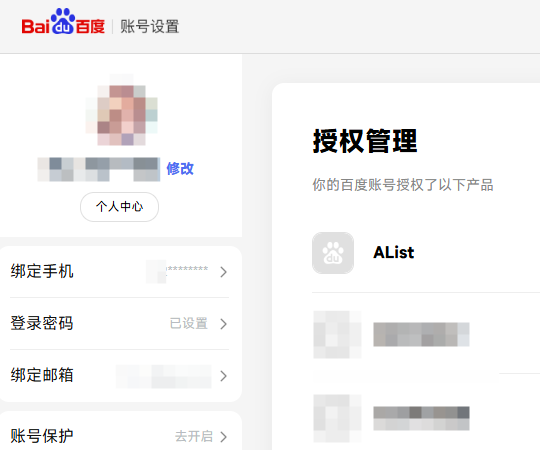Click the blue paw print du icon
Viewport: 540px width, 450px height.
pos(63,21)
